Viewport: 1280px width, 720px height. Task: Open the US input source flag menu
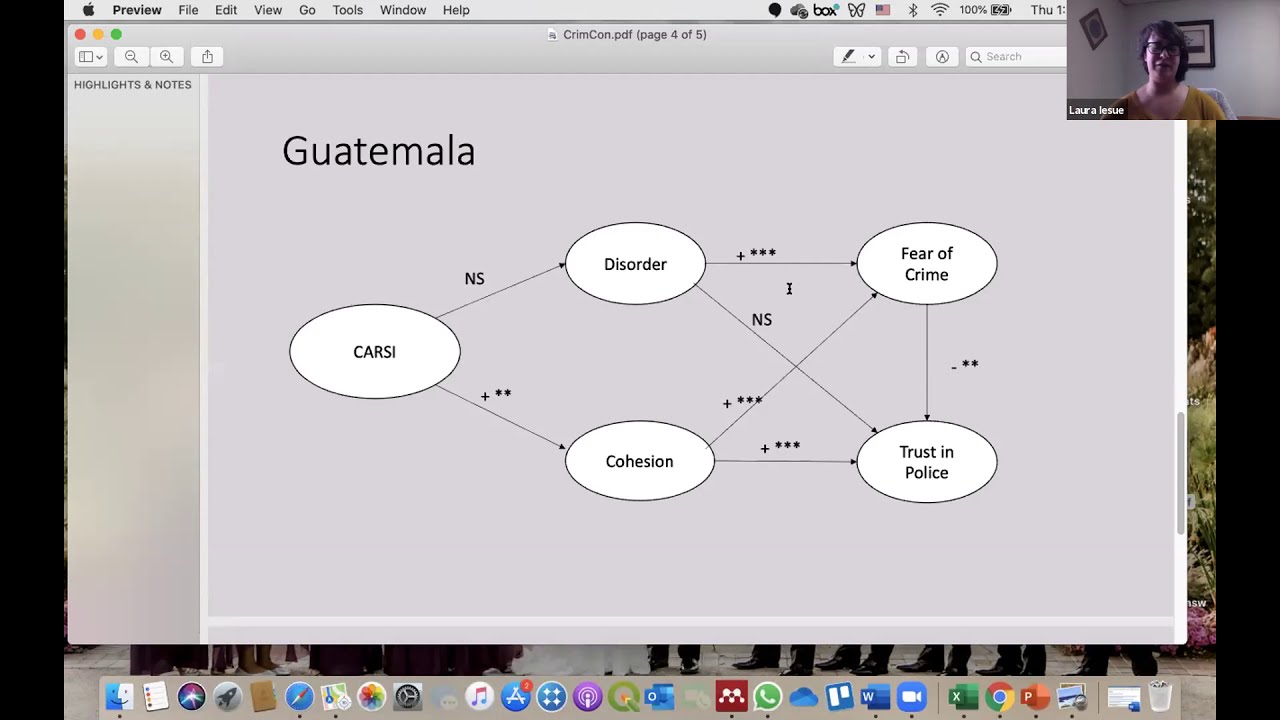883,10
